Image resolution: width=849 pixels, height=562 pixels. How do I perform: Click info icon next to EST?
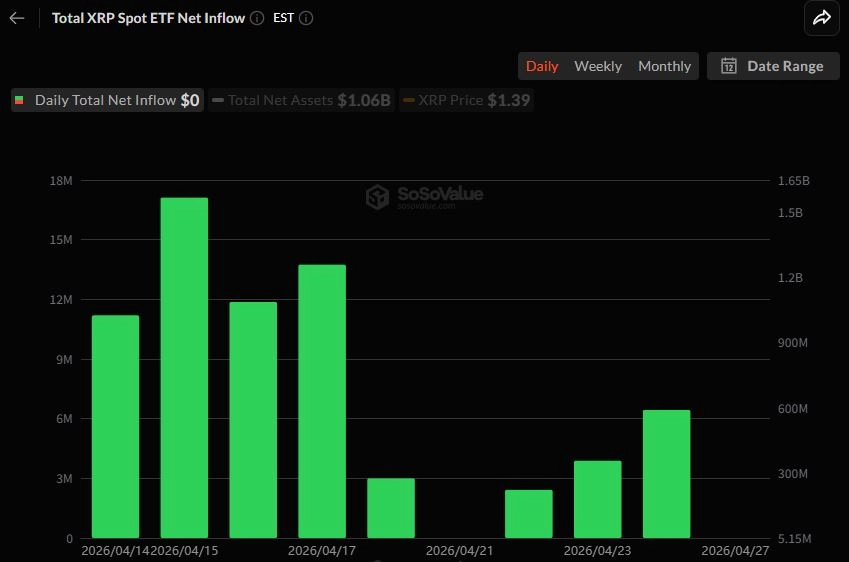pos(306,18)
